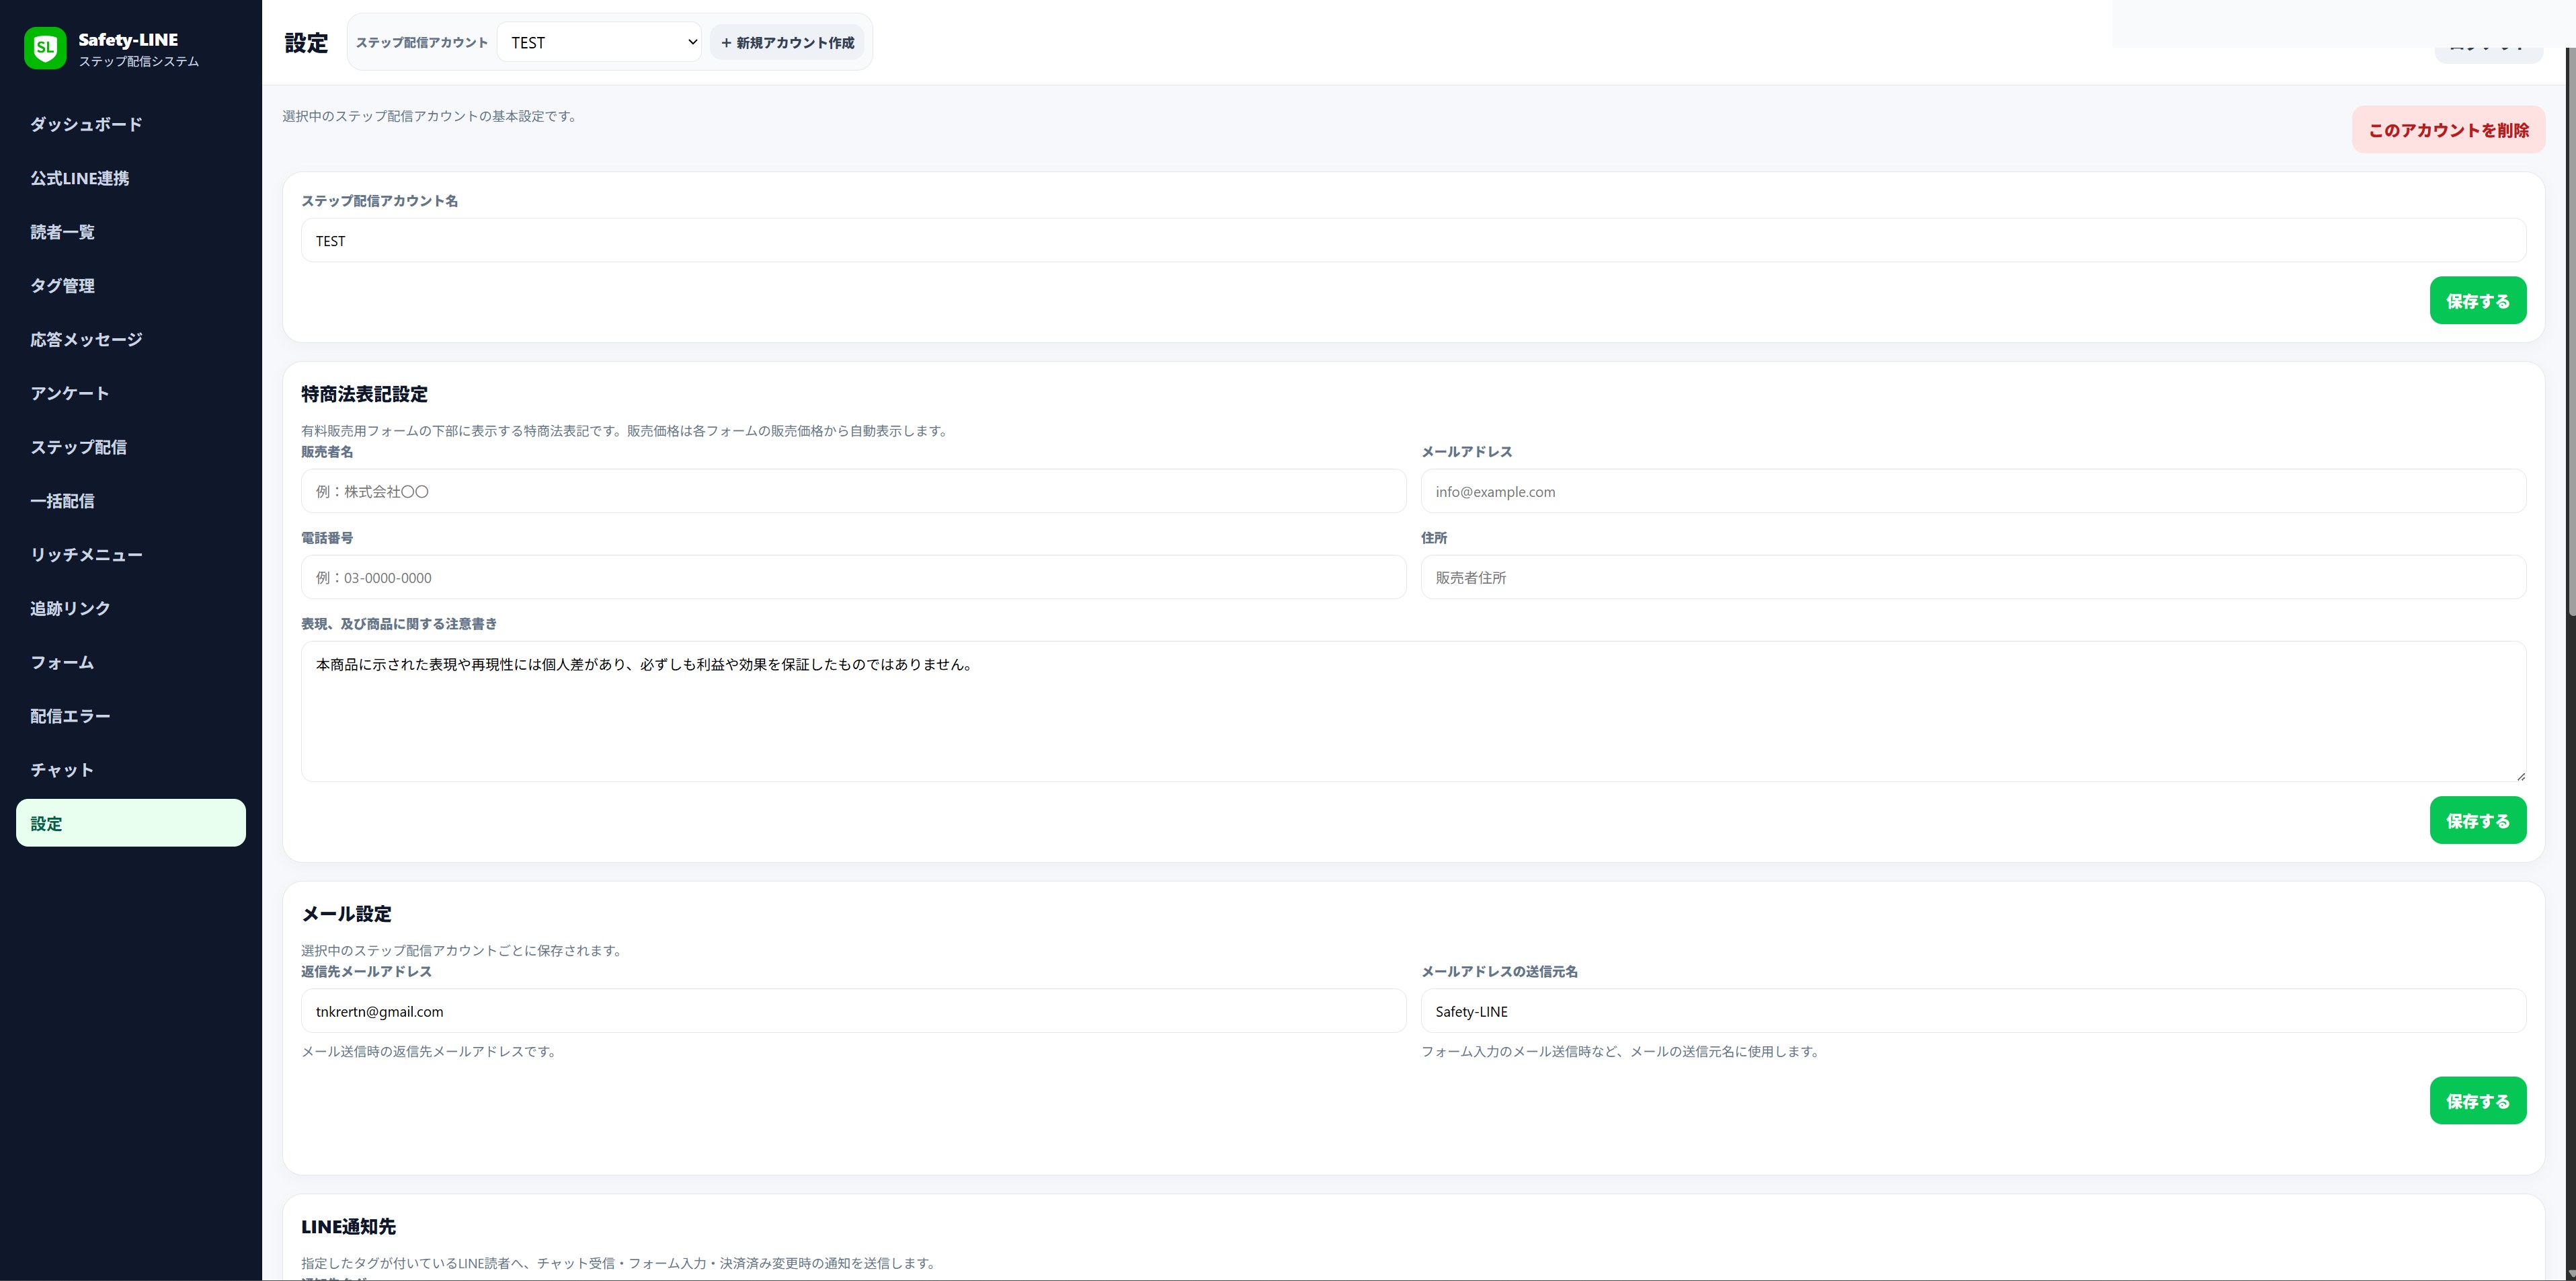Save the ステップ配信アカウント名 section

pyautogui.click(x=2478, y=301)
